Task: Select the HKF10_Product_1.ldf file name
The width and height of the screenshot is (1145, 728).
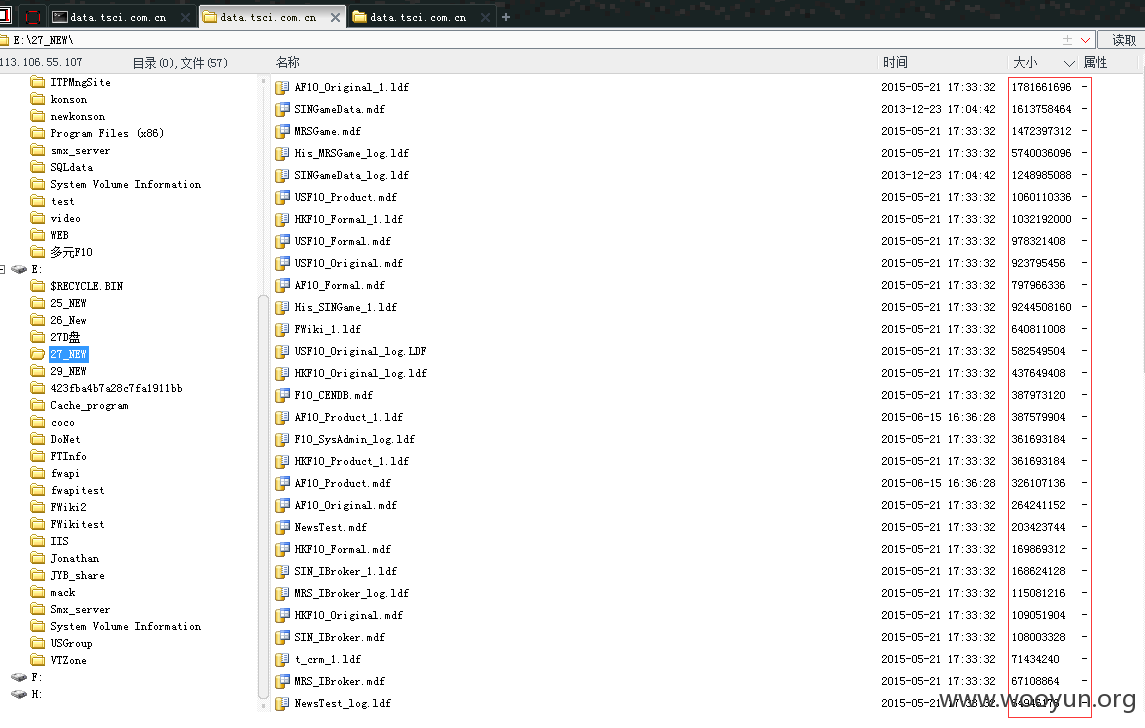Action: [352, 461]
